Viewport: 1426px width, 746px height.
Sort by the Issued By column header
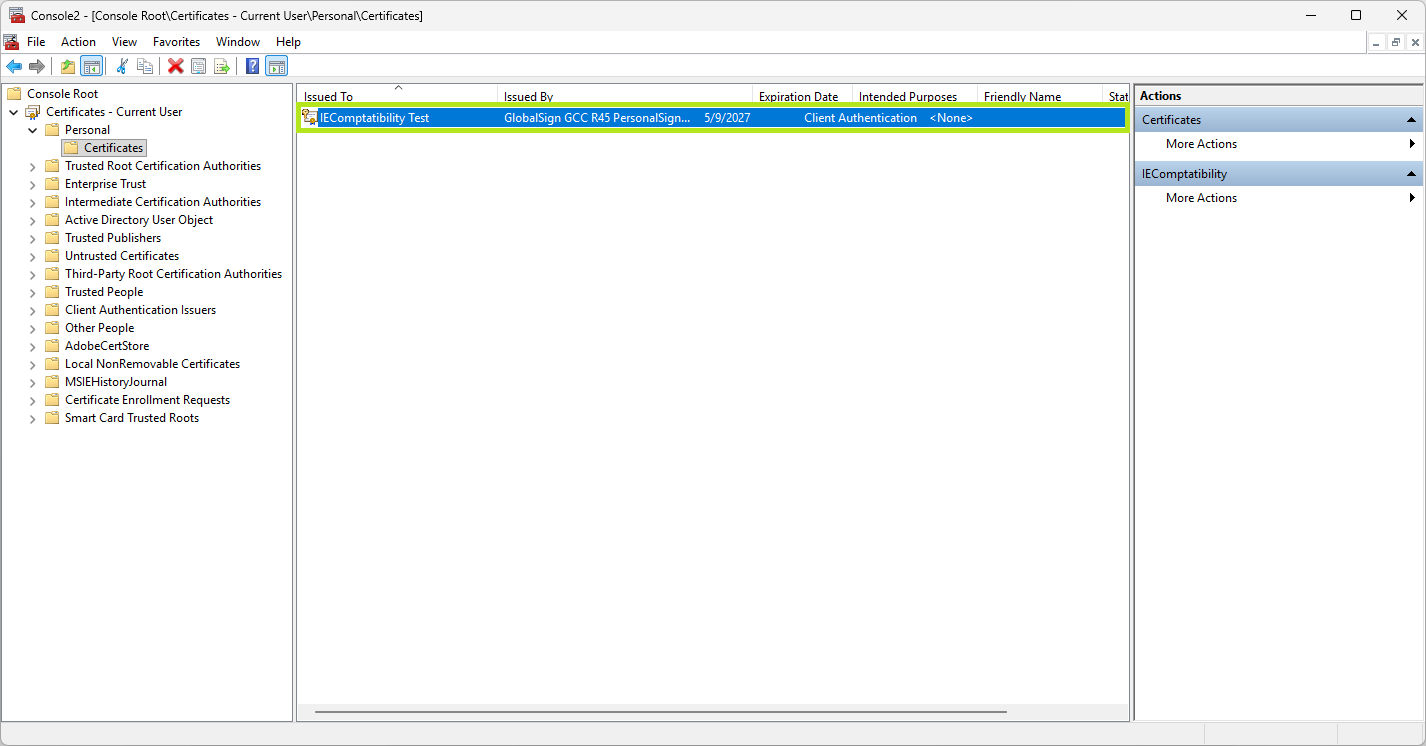pyautogui.click(x=625, y=96)
